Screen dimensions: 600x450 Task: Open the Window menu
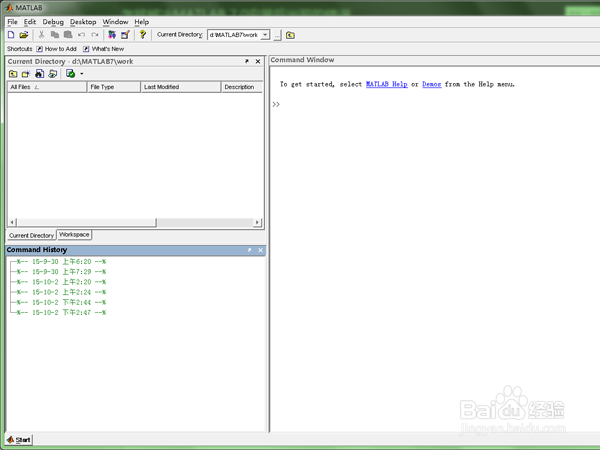coord(115,22)
